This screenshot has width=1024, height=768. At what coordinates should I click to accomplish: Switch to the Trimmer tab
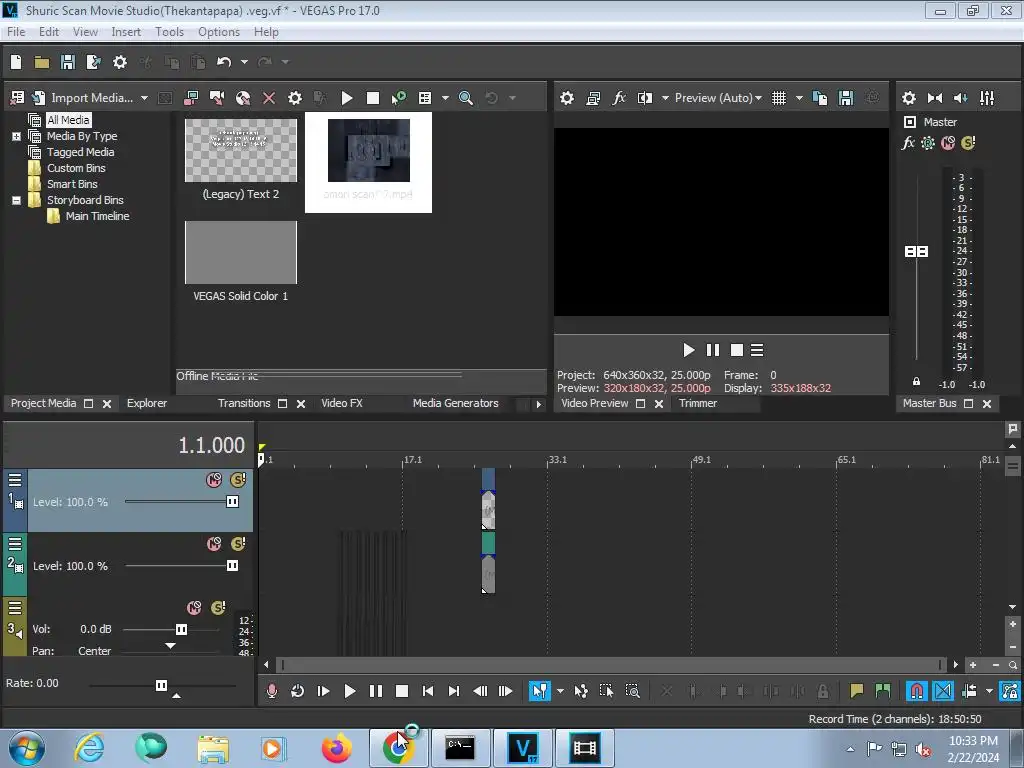[x=697, y=404]
